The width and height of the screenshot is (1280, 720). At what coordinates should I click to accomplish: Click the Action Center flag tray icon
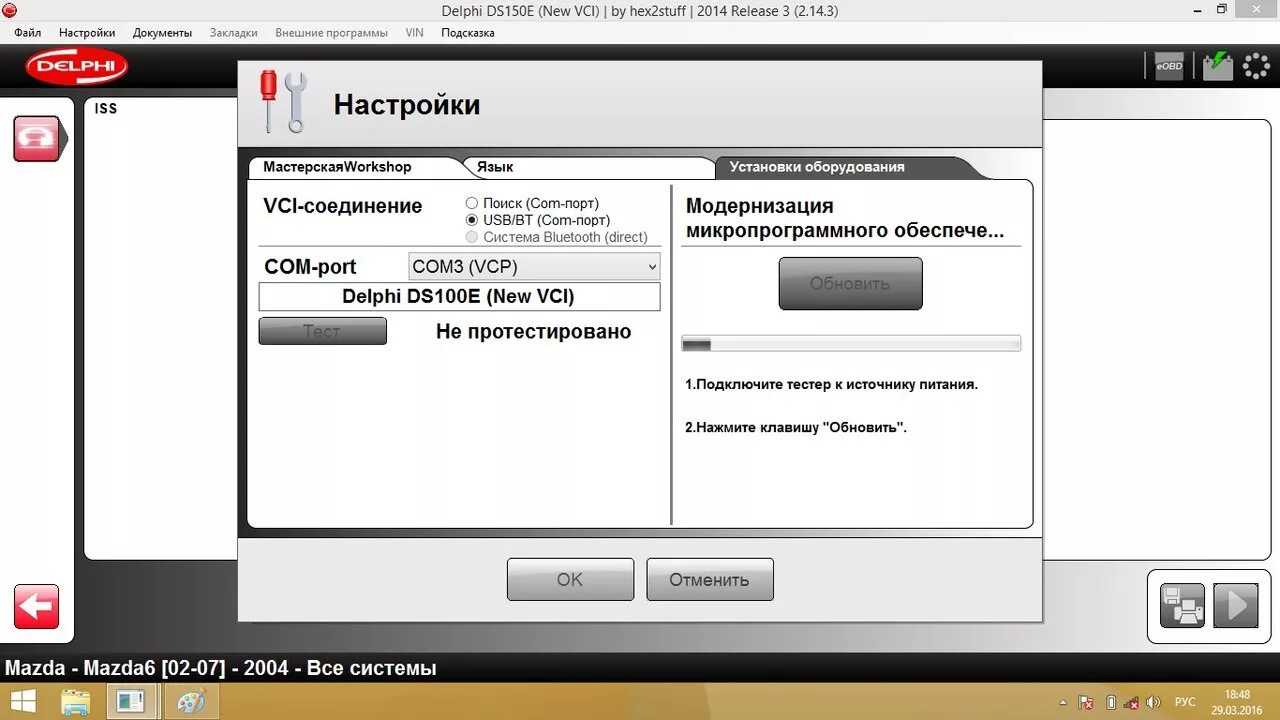(1087, 702)
